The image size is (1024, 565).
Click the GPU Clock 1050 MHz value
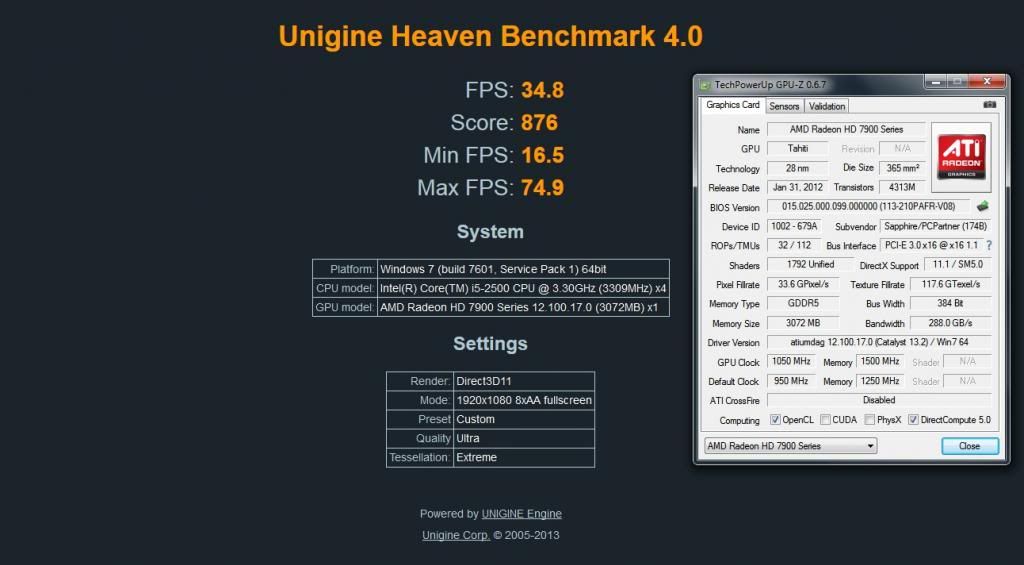(x=792, y=361)
